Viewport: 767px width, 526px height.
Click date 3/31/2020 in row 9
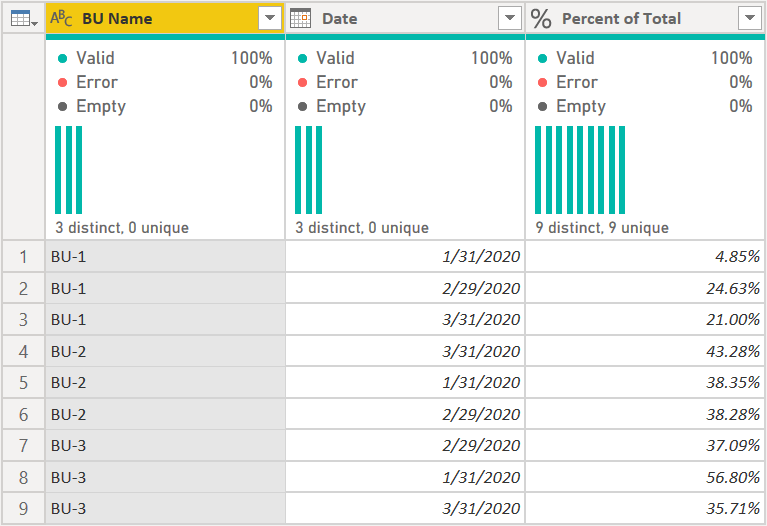[405, 508]
